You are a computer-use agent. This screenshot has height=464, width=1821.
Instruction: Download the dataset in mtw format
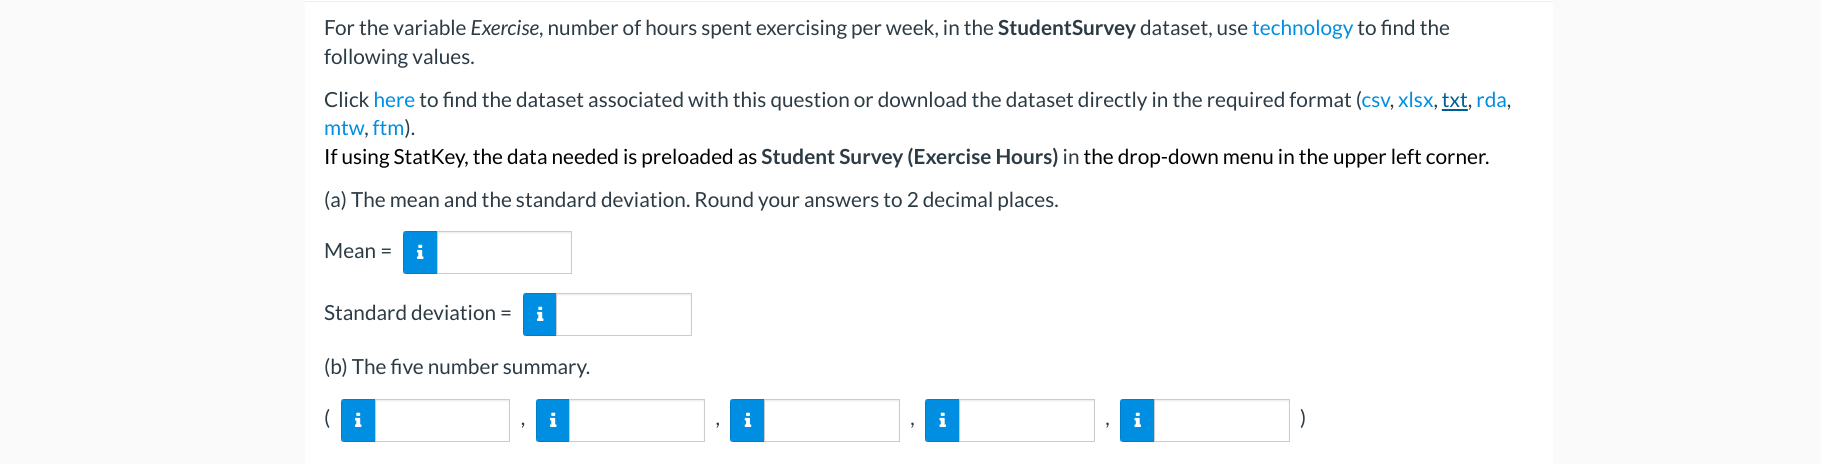click(343, 128)
